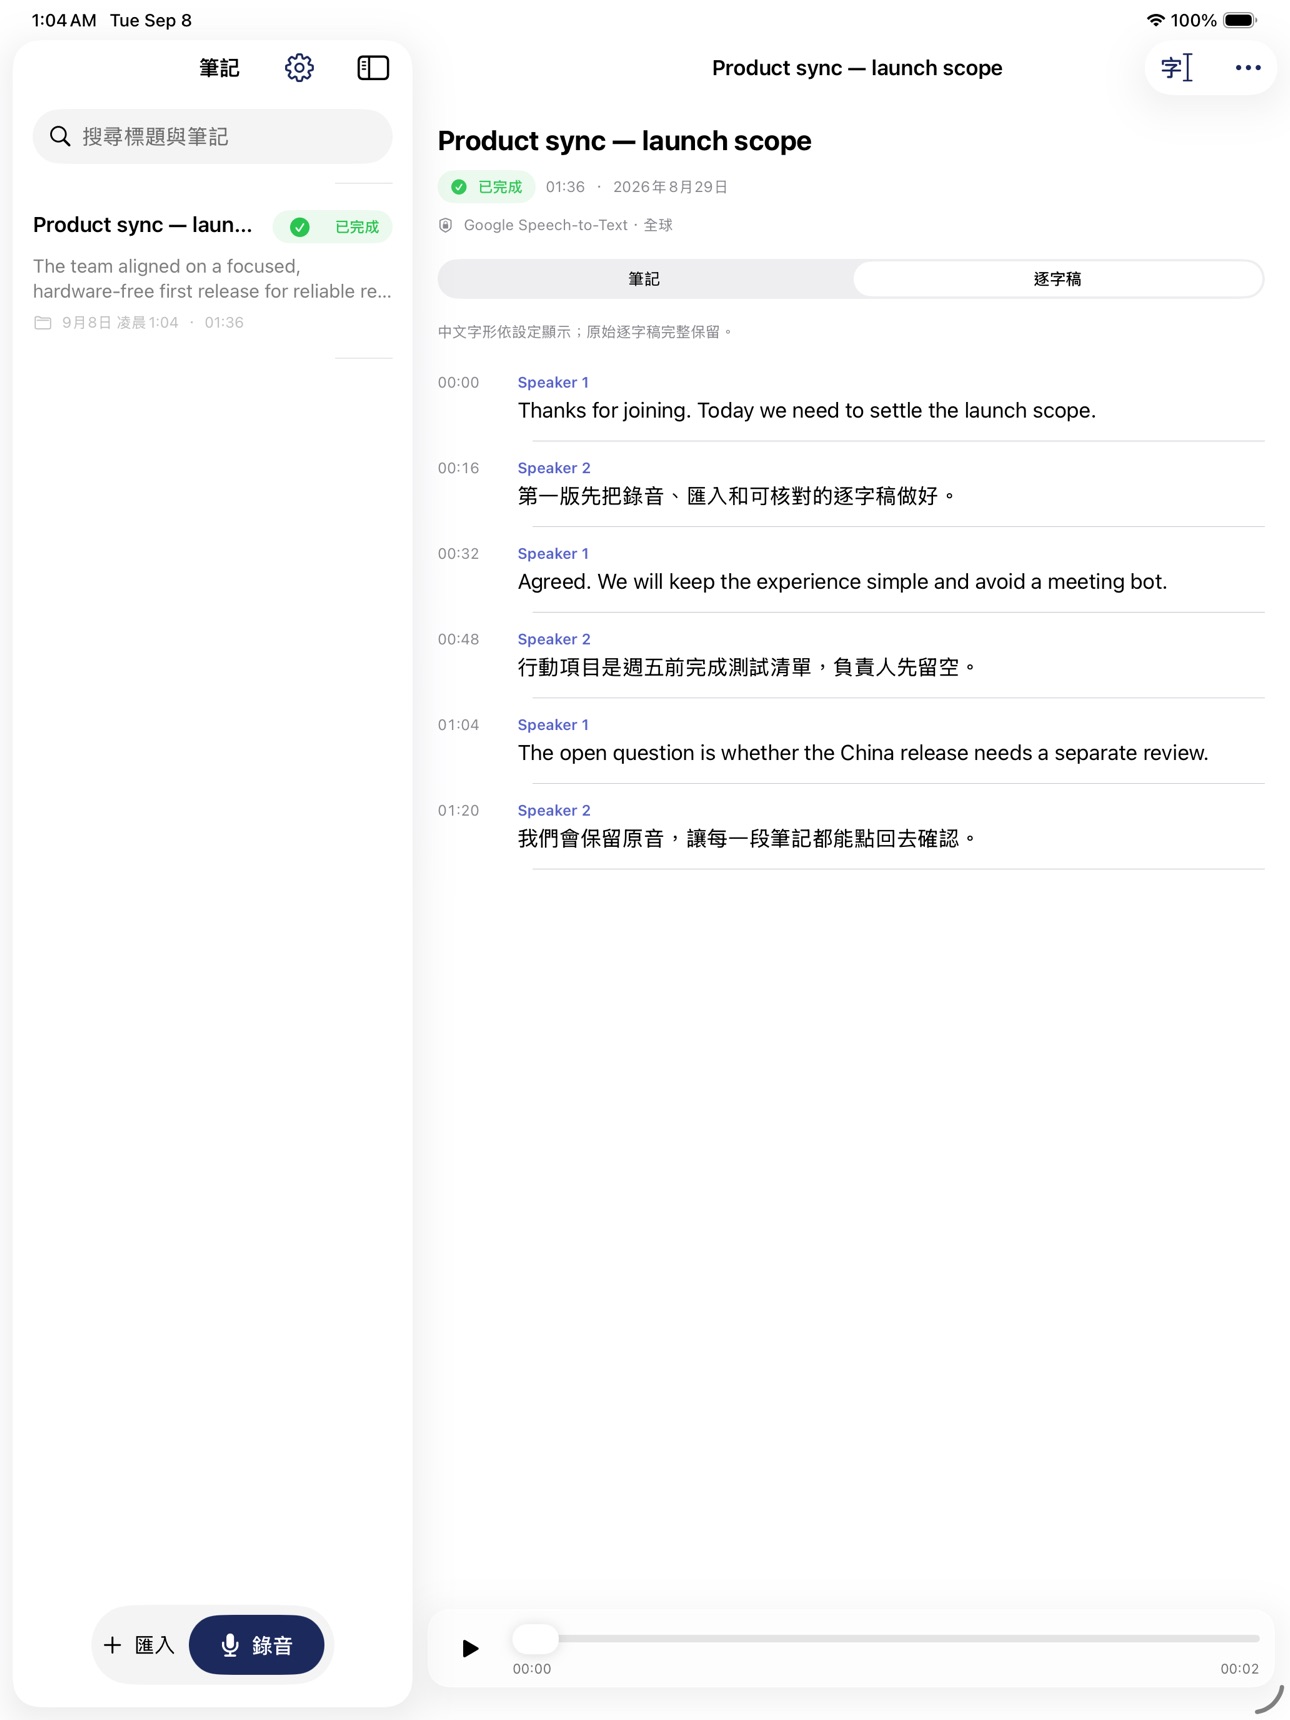Play the recording audio

[x=470, y=1647]
